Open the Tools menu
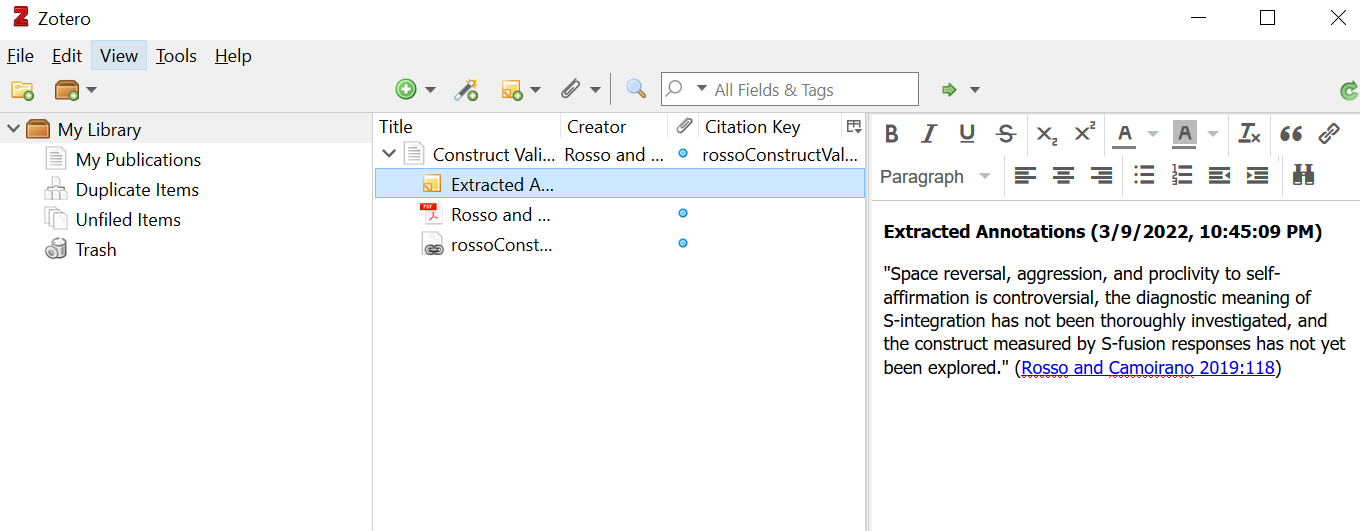The height and width of the screenshot is (531, 1360). point(176,56)
